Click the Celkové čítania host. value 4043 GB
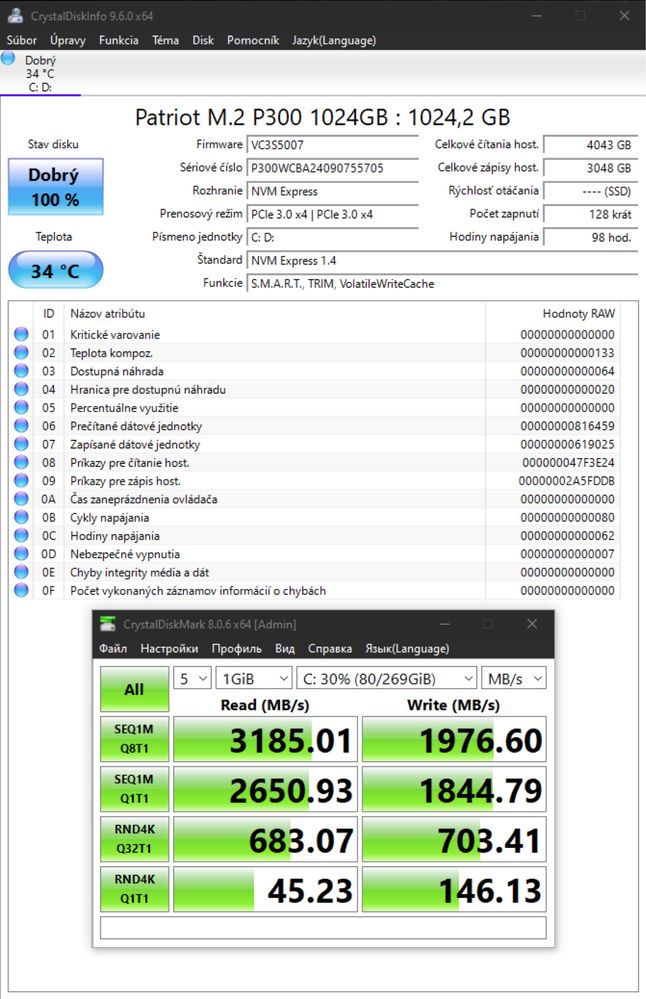The image size is (646, 999). (x=589, y=145)
